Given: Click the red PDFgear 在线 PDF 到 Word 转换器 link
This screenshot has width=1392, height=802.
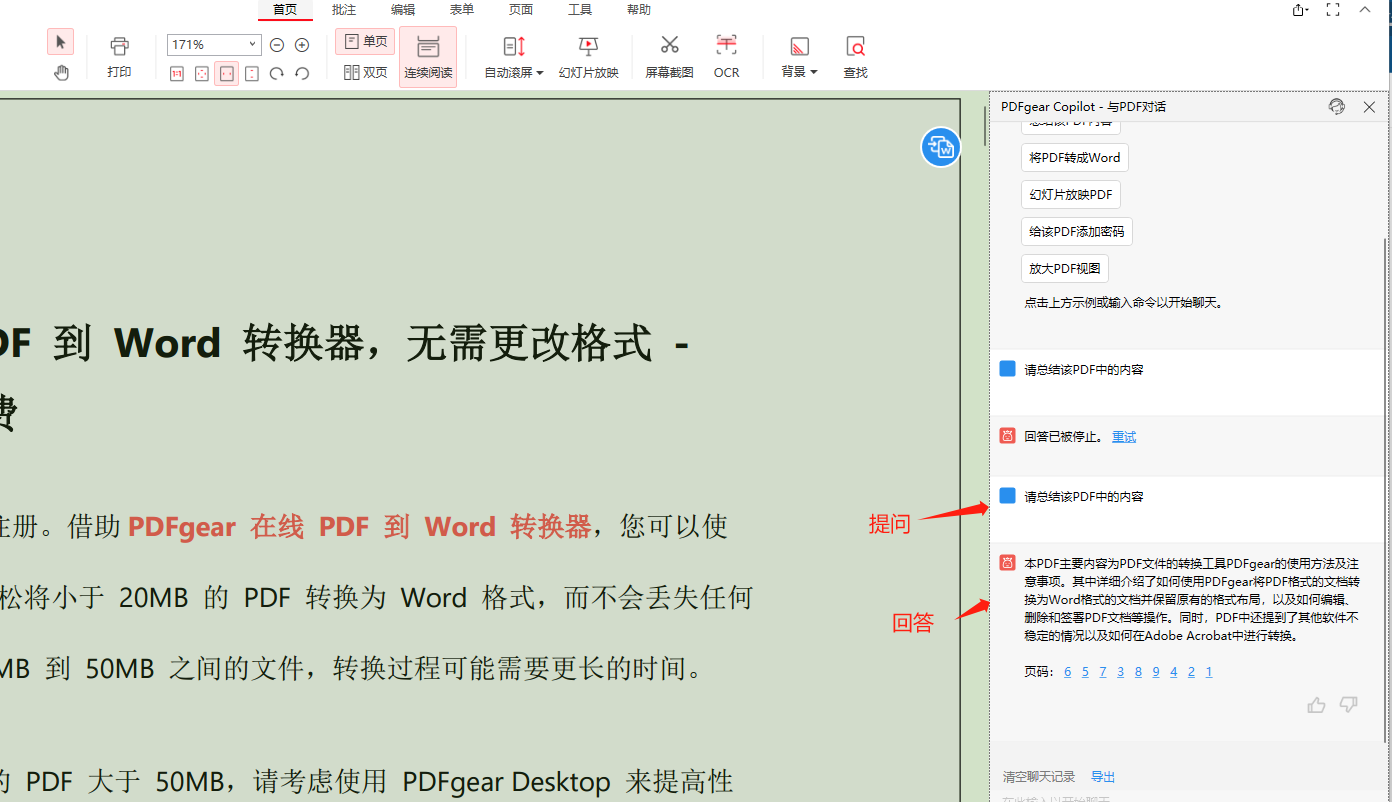Looking at the screenshot, I should click(360, 527).
